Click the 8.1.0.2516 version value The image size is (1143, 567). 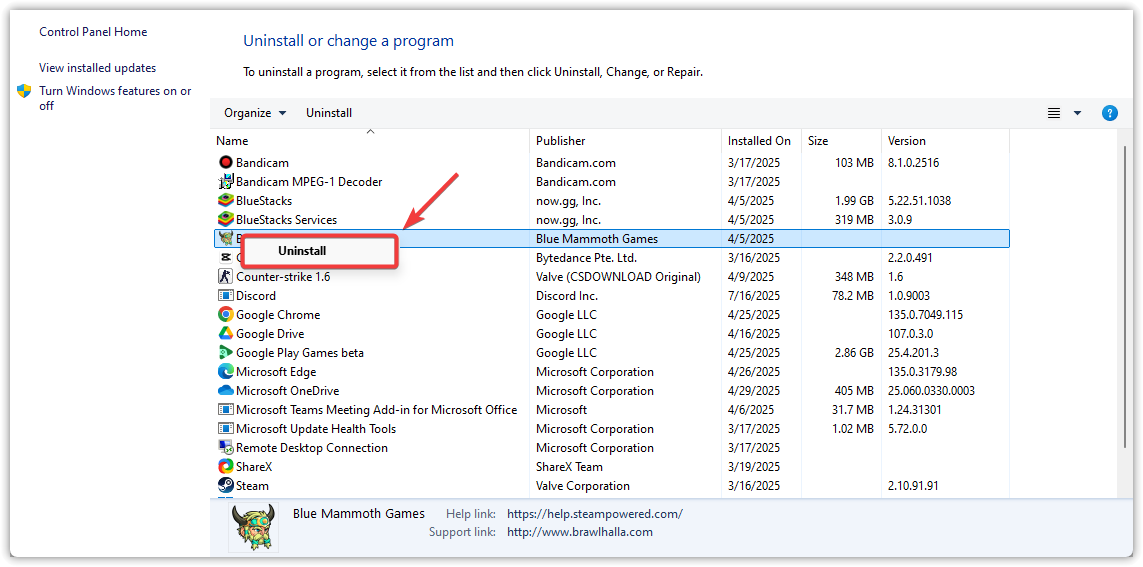click(x=913, y=163)
